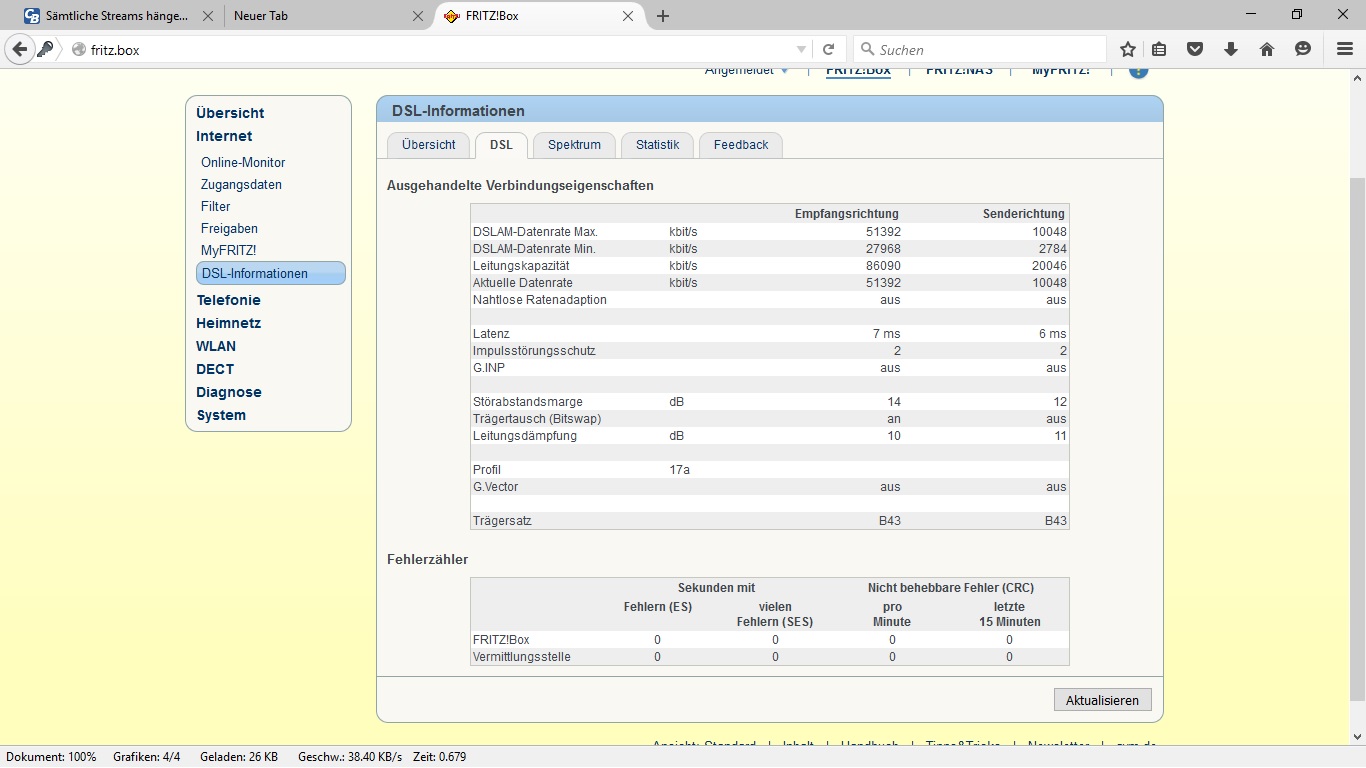Open Freigaben in the sidebar
Image resolution: width=1366 pixels, height=768 pixels.
[229, 228]
